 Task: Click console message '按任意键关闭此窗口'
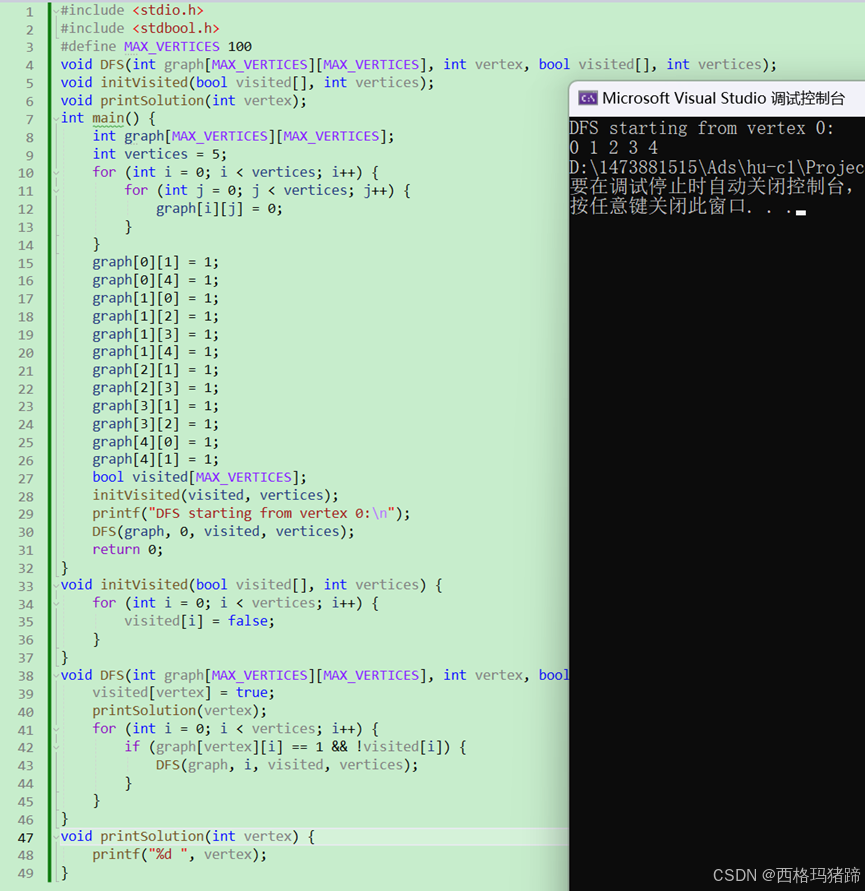click(658, 206)
